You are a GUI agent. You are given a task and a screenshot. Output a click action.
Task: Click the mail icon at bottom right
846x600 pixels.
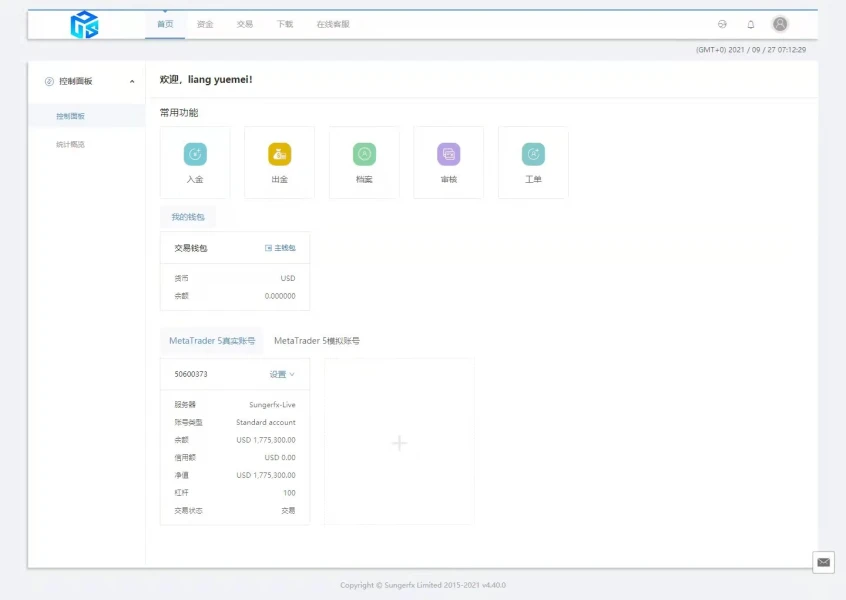(823, 562)
